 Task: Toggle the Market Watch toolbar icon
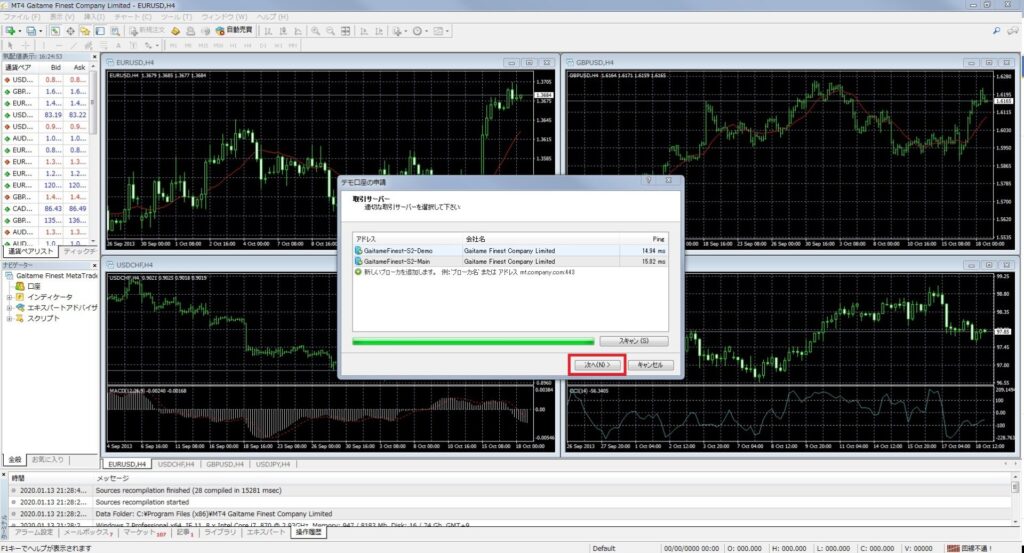[x=55, y=31]
